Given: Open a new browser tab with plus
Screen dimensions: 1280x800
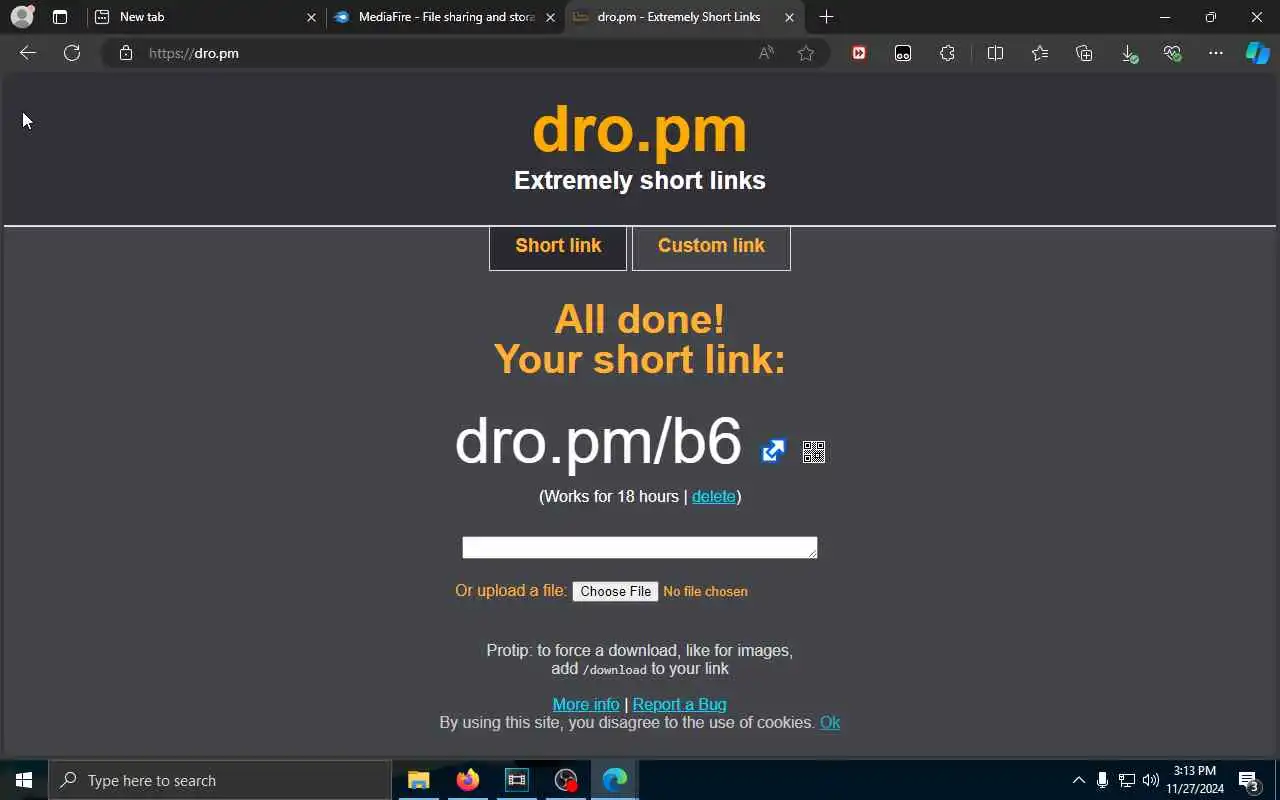Looking at the screenshot, I should point(826,17).
